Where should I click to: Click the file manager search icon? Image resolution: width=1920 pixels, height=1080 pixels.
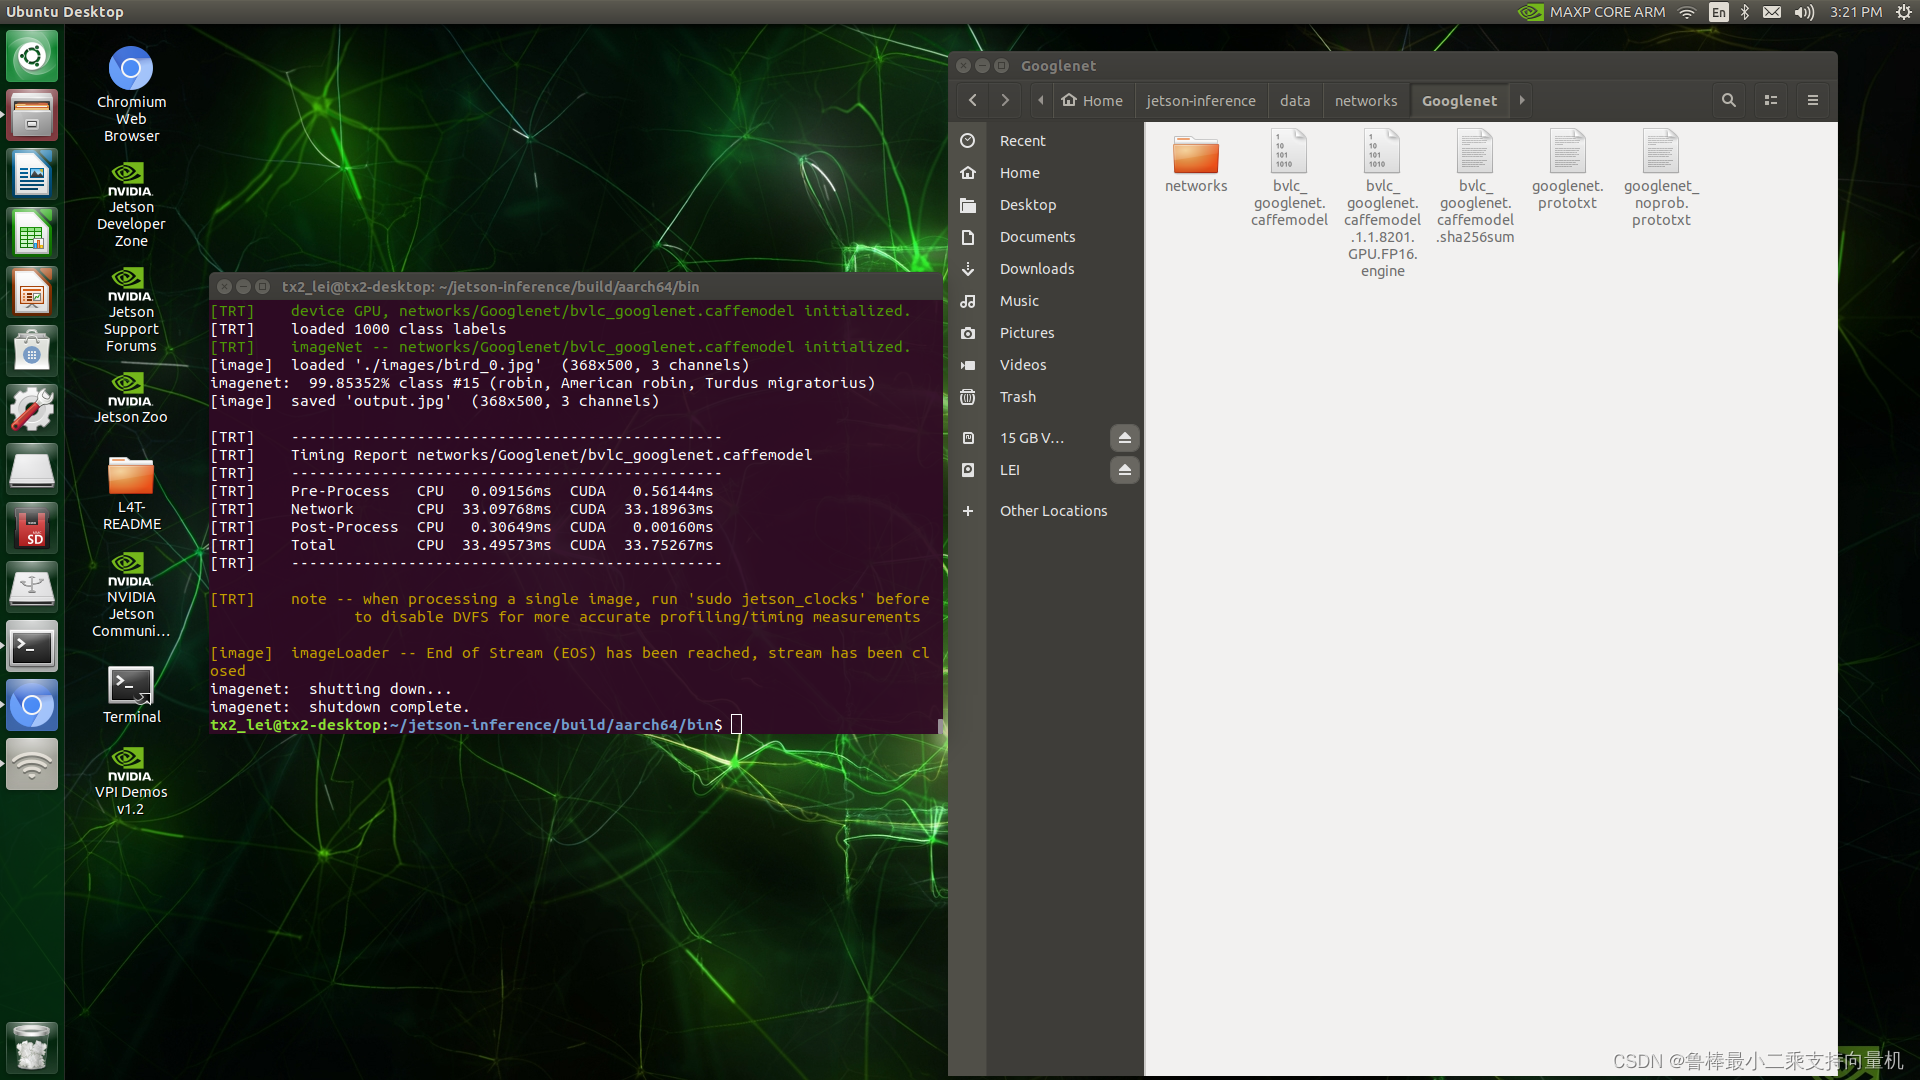pos(1728,100)
